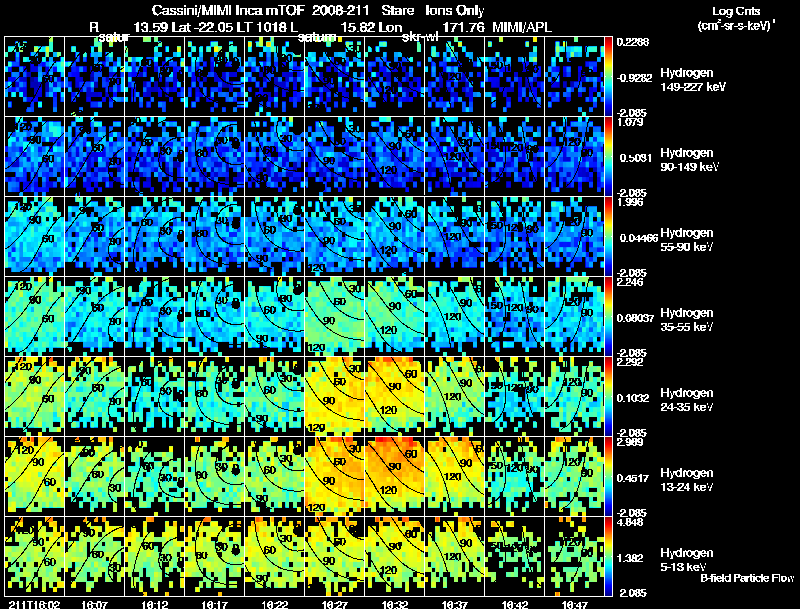Select the 90-149 keV panel at 16:12

(155, 157)
